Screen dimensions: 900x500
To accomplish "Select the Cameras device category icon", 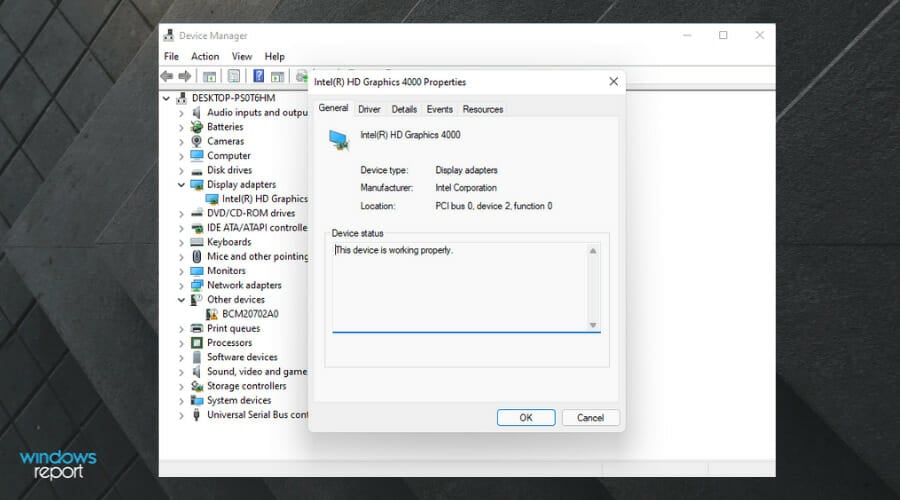I will click(x=197, y=141).
